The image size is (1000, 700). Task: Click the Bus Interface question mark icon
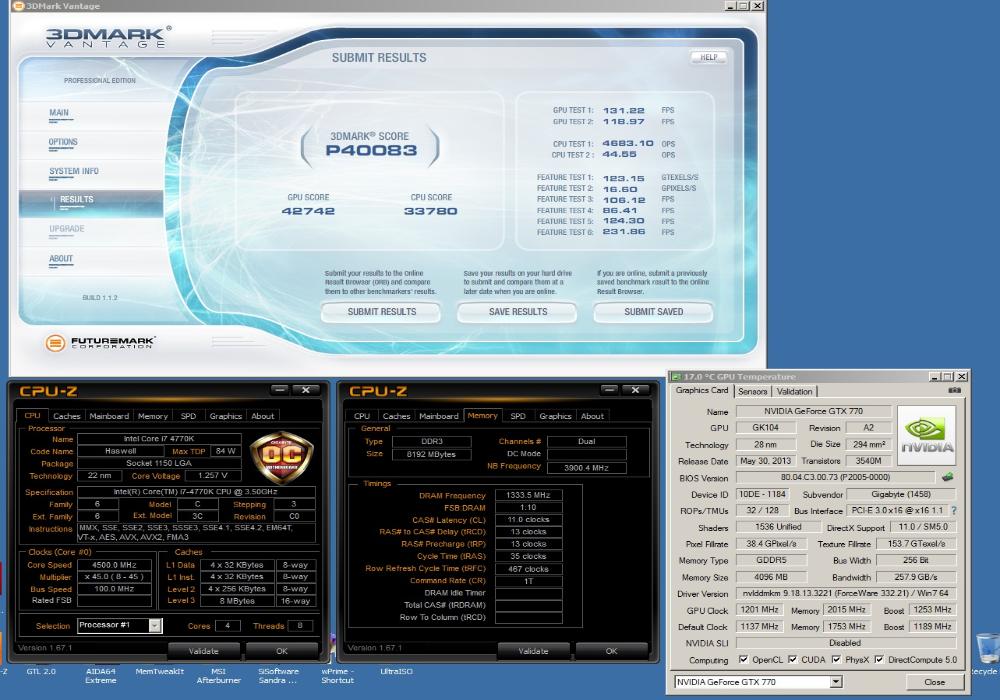pyautogui.click(x=954, y=511)
